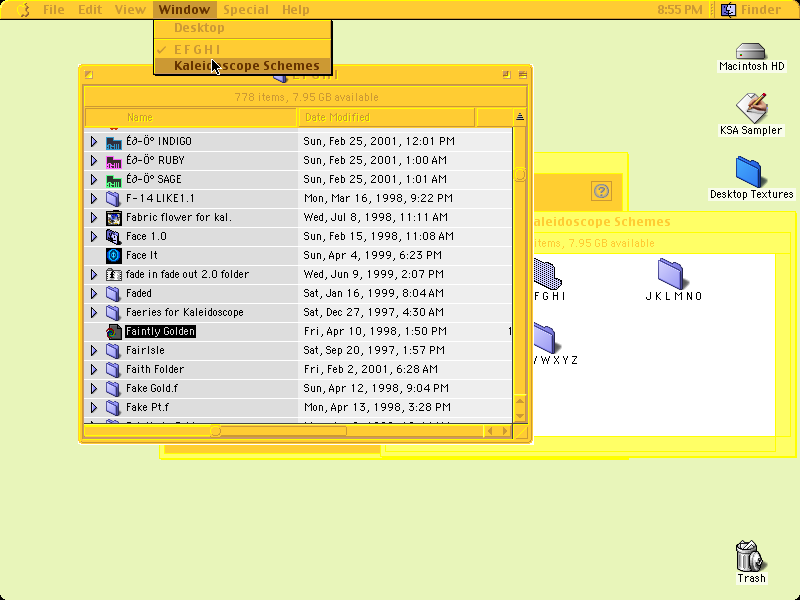The width and height of the screenshot is (800, 600).
Task: Expand the Fake Gold.f disclosure triangle
Action: tap(94, 388)
